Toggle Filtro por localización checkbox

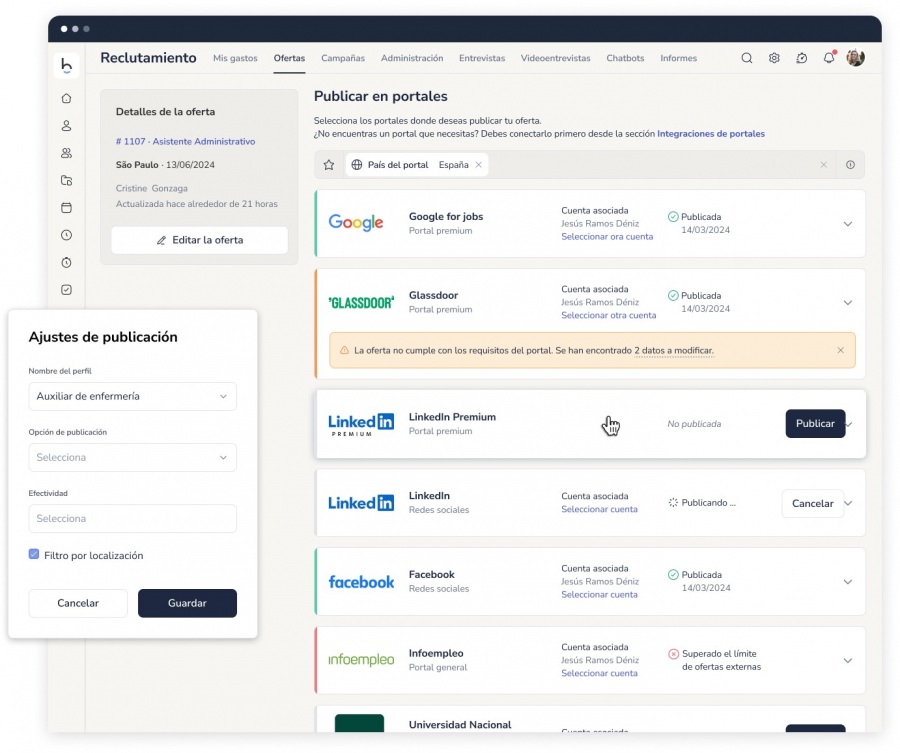click(x=34, y=554)
